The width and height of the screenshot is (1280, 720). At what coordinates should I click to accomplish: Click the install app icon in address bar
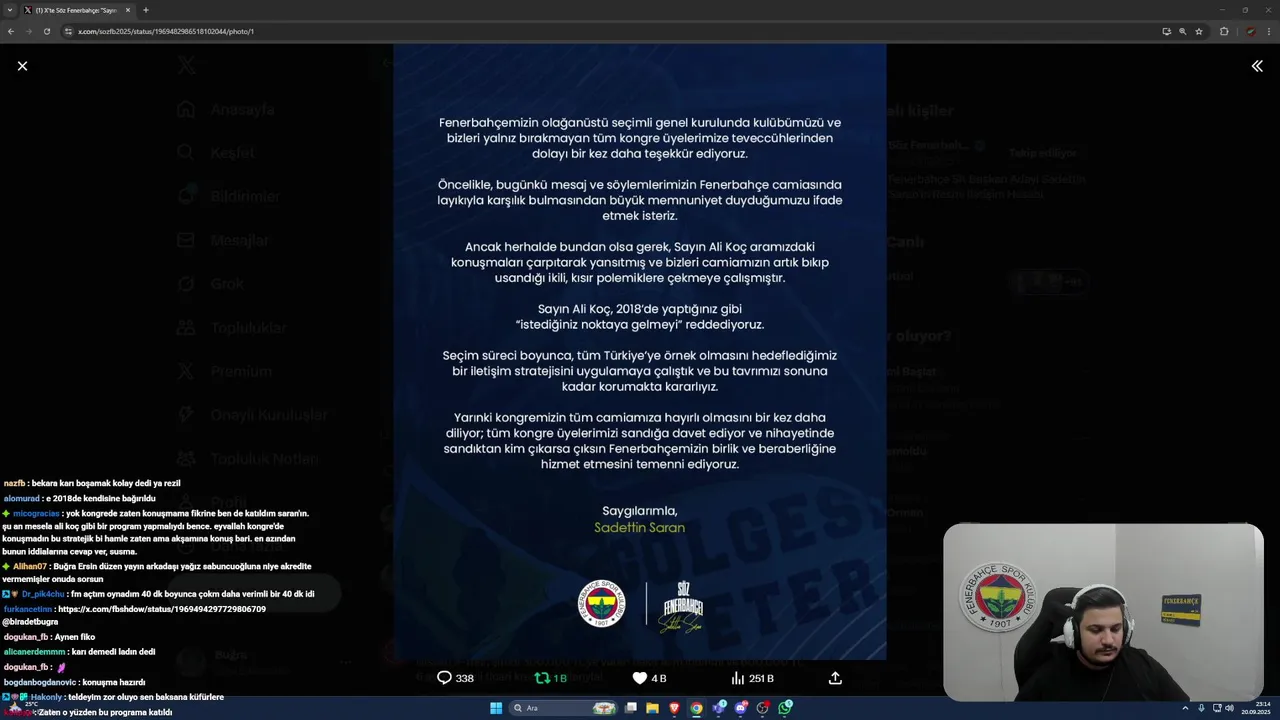1166,31
